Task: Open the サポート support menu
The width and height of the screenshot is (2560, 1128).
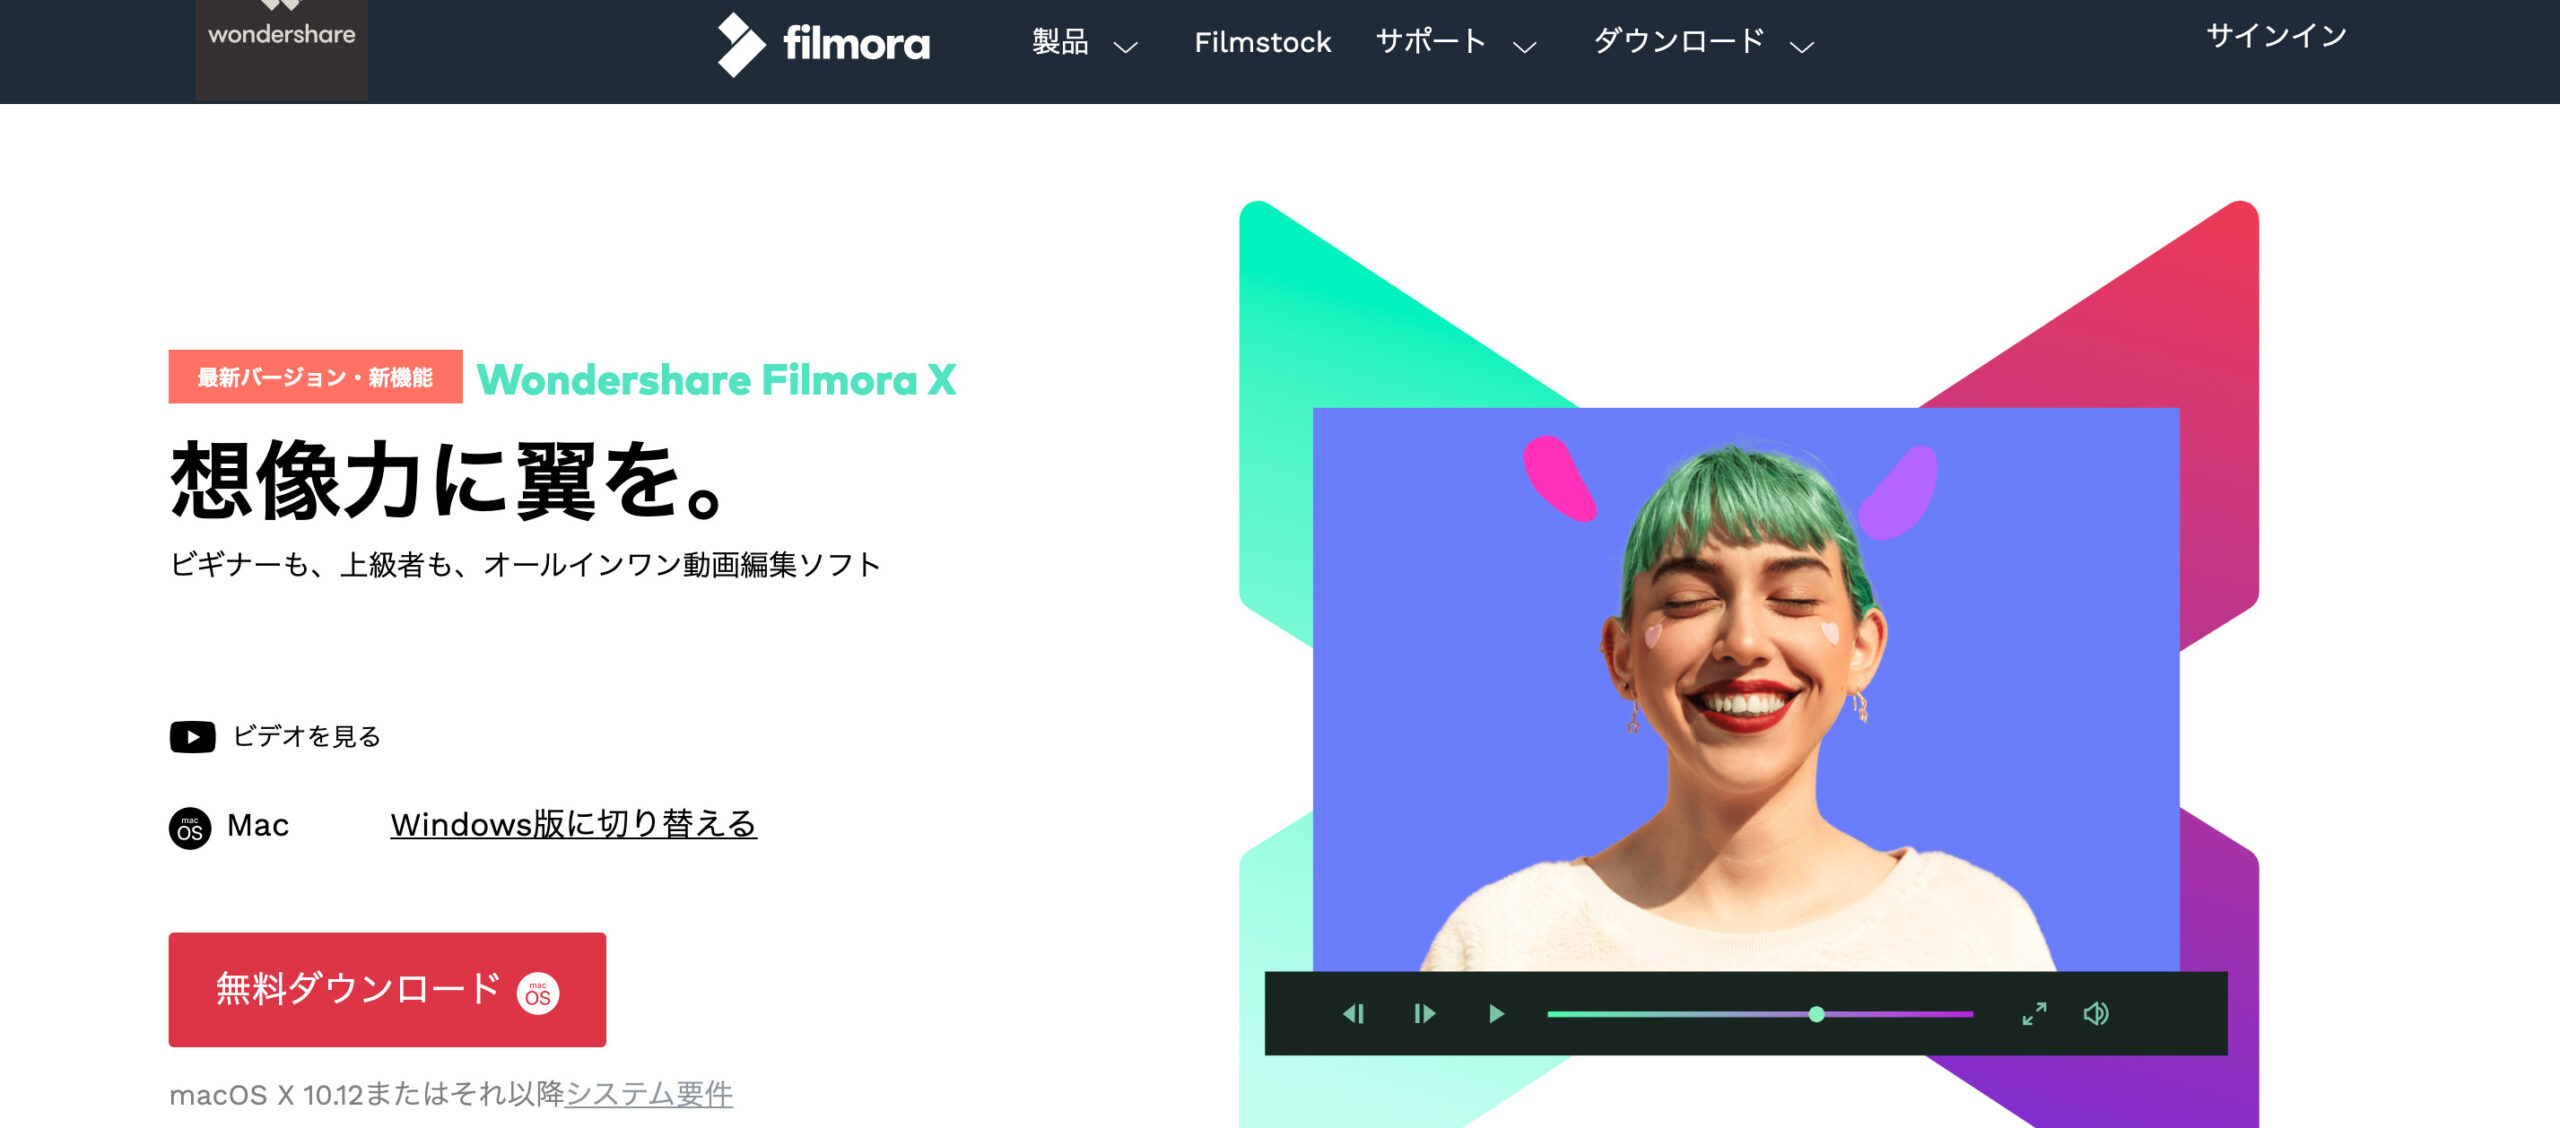Action: coord(1431,42)
